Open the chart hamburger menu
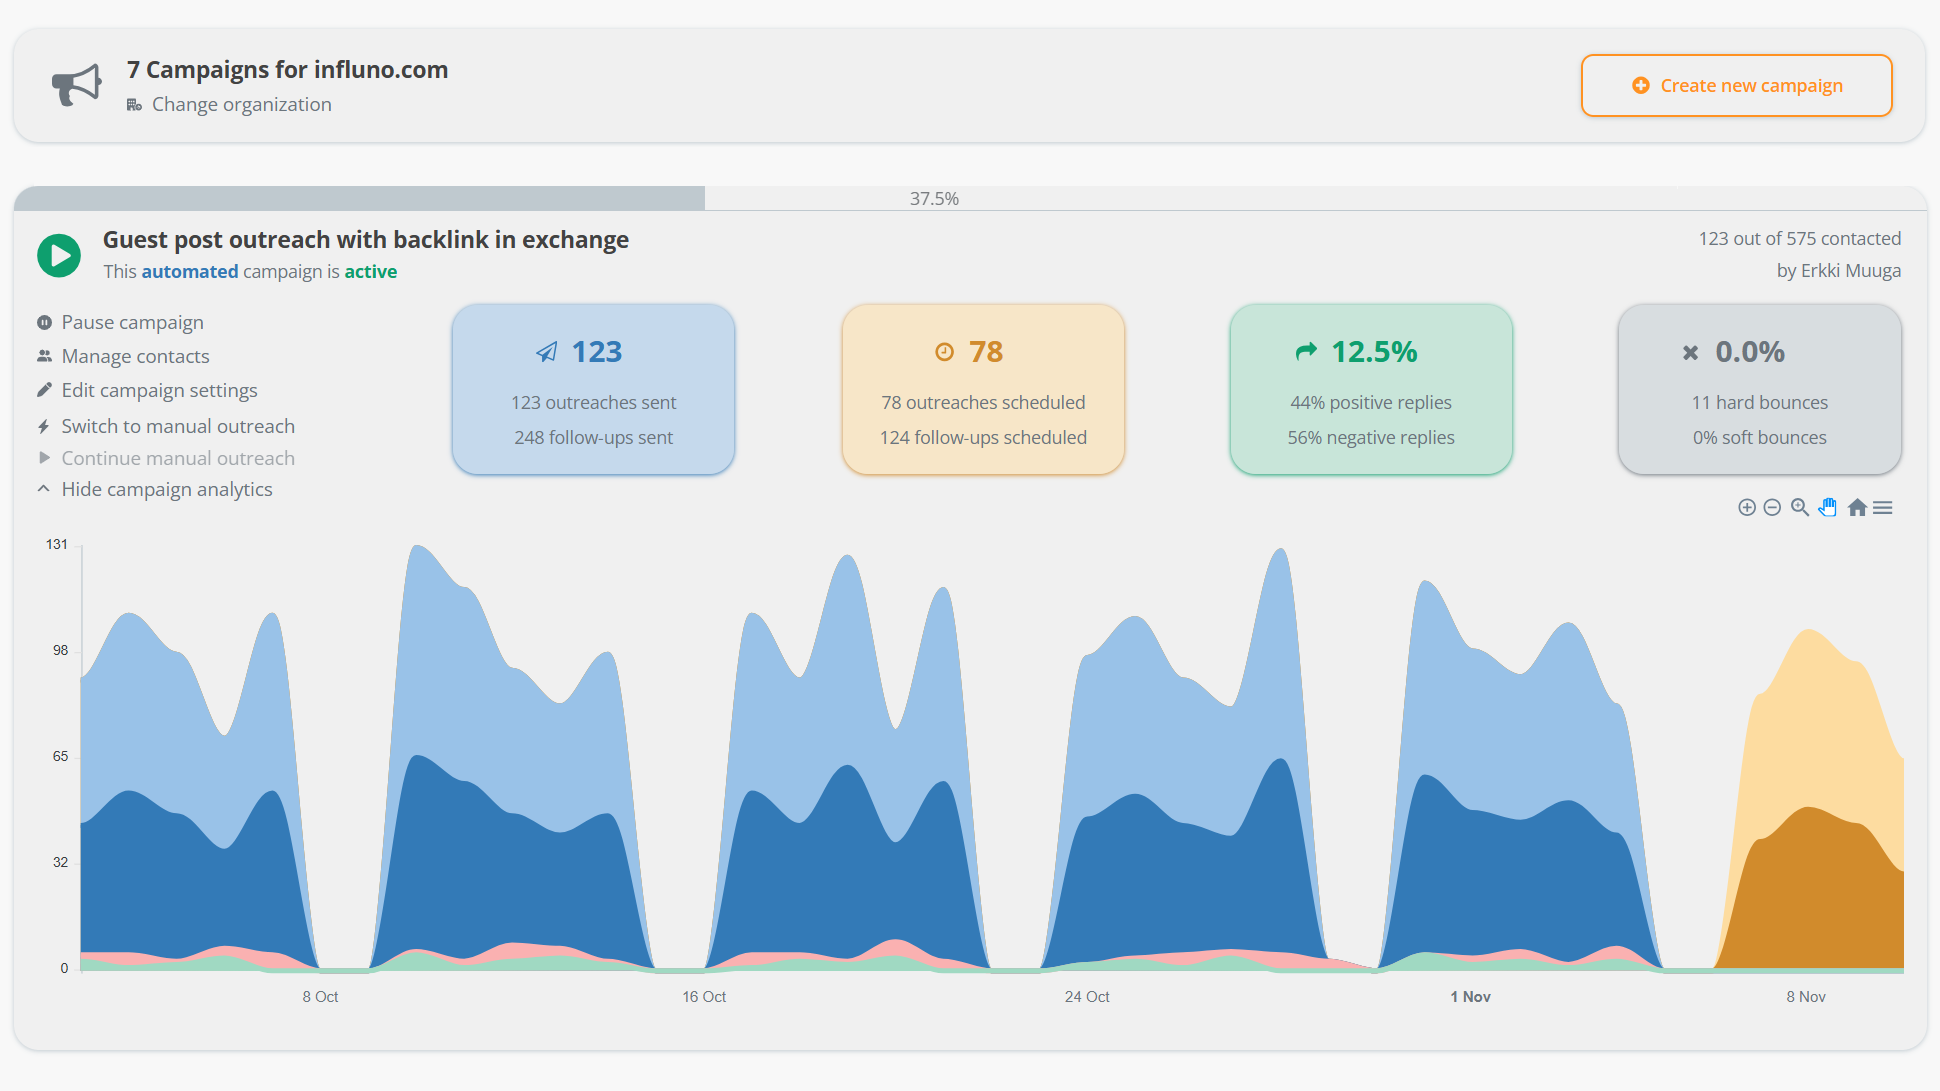The width and height of the screenshot is (1940, 1091). (1883, 508)
